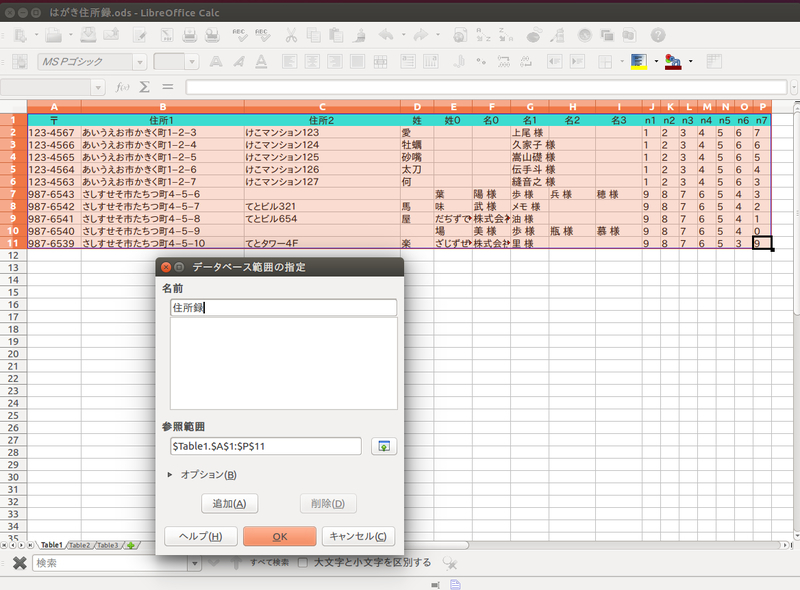This screenshot has height=590, width=800.
Task: Open the MS Pゴシック font name dropdown
Action: (140, 62)
